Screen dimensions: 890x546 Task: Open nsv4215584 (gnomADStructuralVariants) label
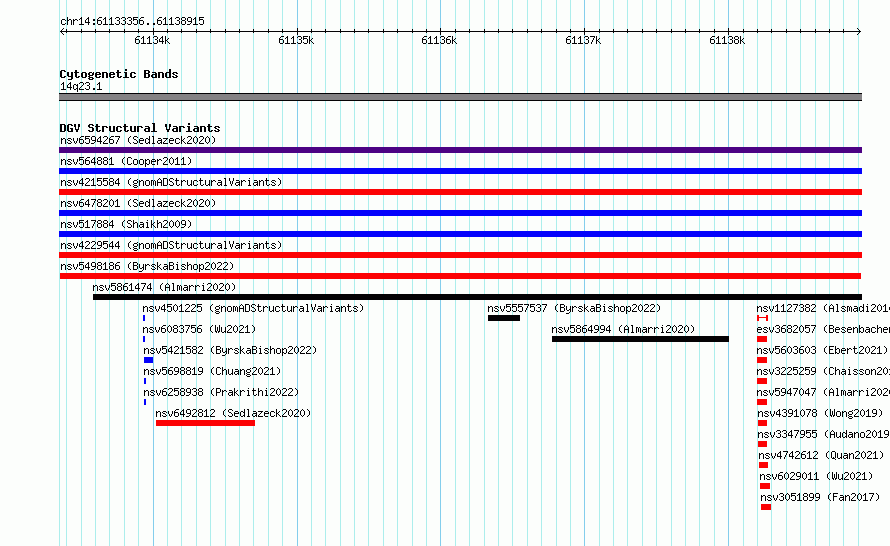171,182
